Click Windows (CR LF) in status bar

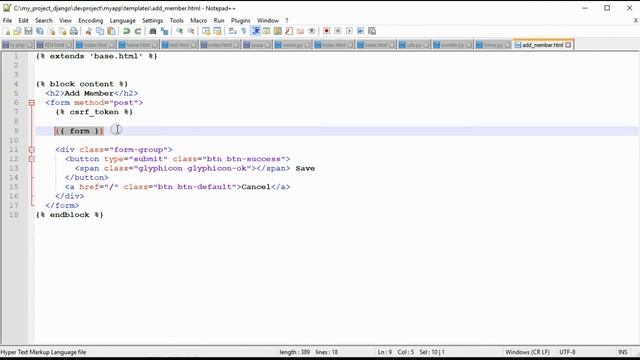(527, 352)
